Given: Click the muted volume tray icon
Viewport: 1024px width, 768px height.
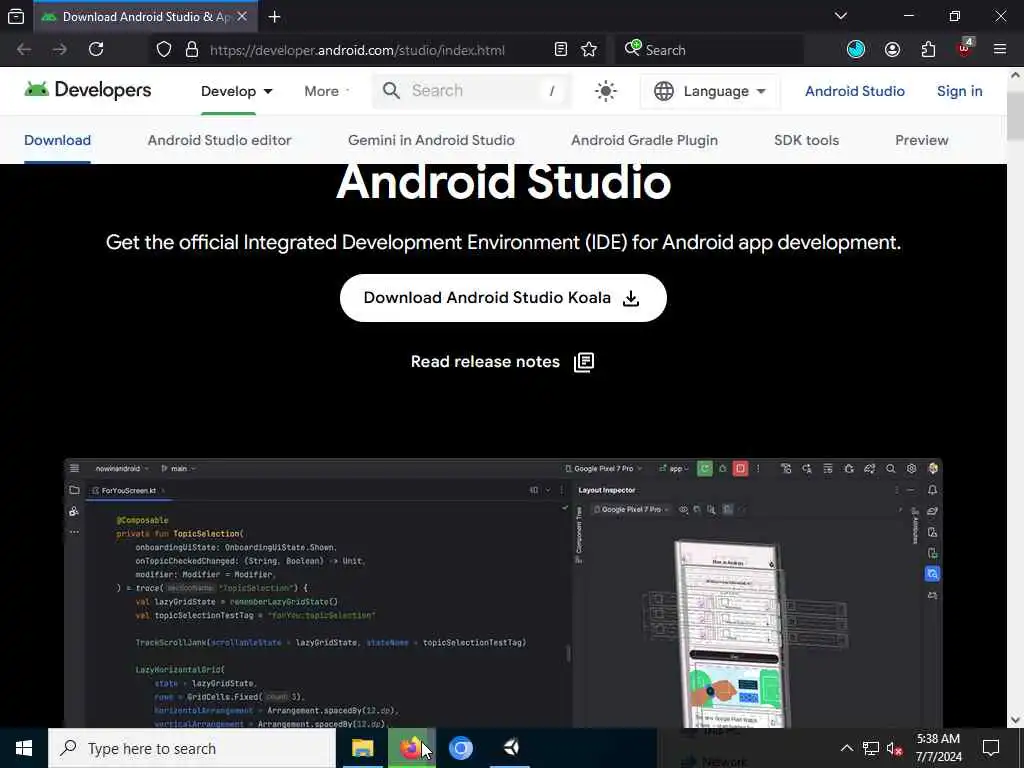Looking at the screenshot, I should click(x=894, y=749).
